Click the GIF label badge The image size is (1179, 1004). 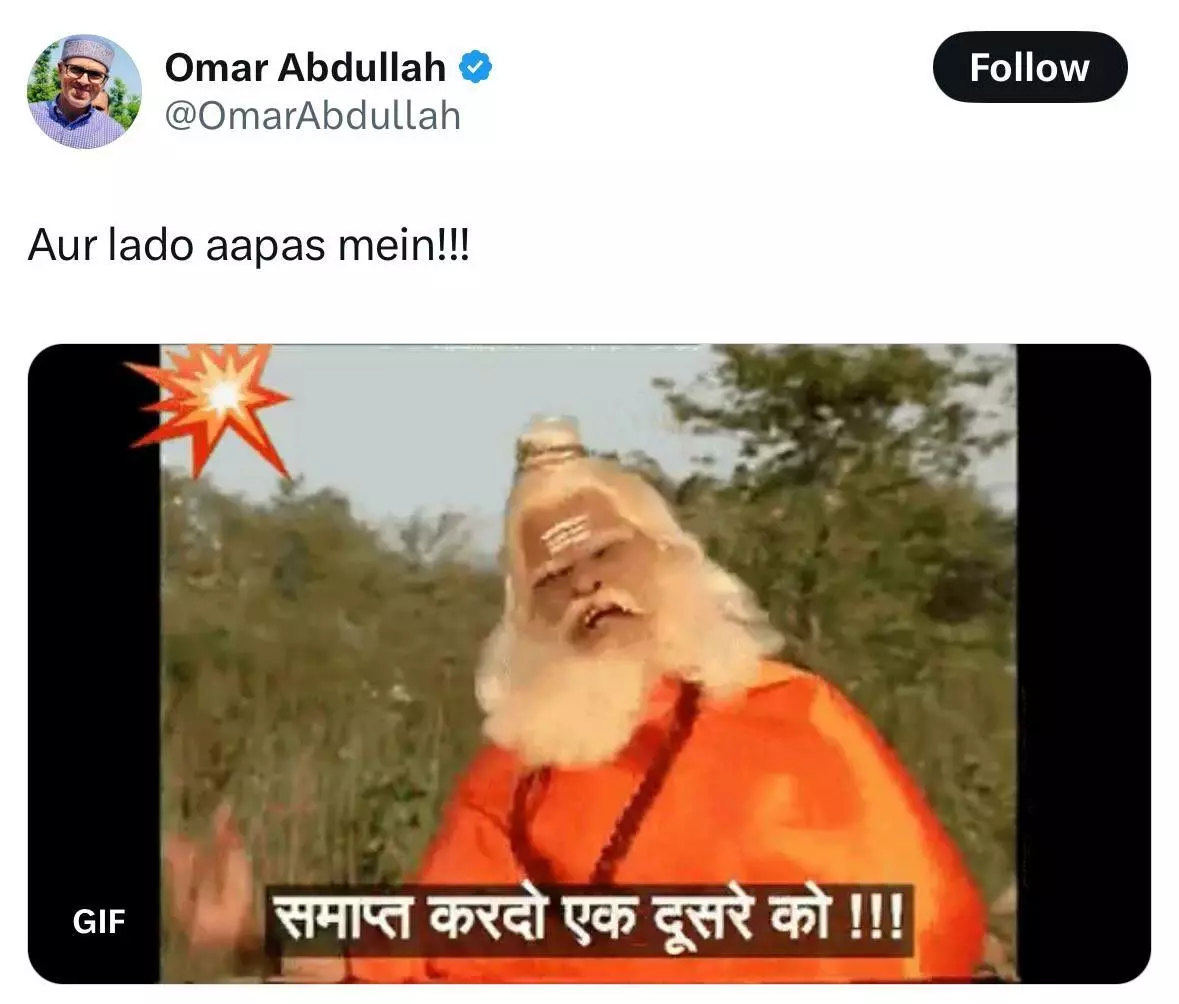point(99,921)
